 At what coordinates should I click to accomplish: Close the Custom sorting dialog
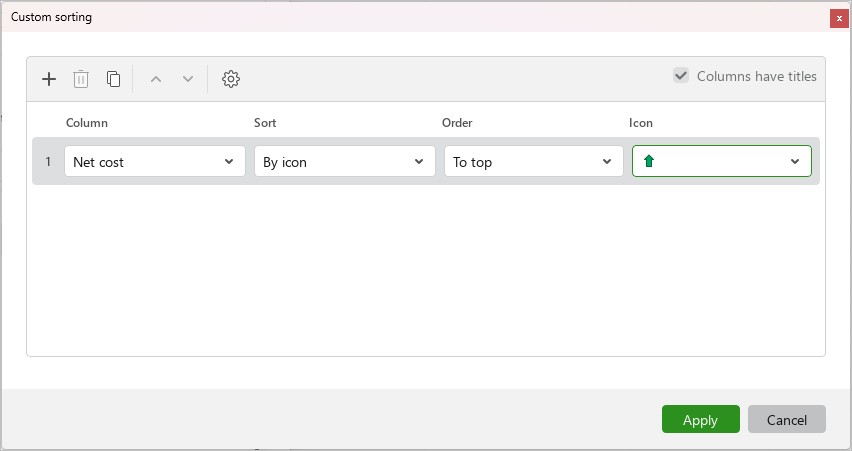pyautogui.click(x=839, y=18)
